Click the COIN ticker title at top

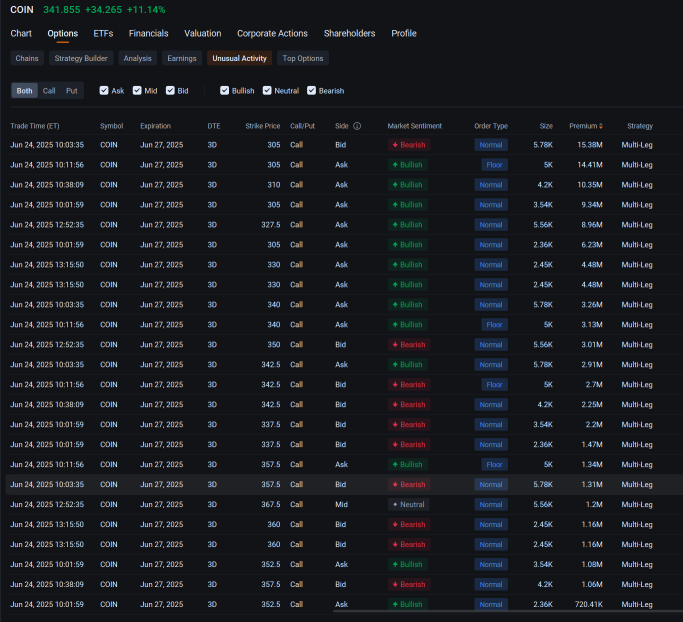click(22, 10)
